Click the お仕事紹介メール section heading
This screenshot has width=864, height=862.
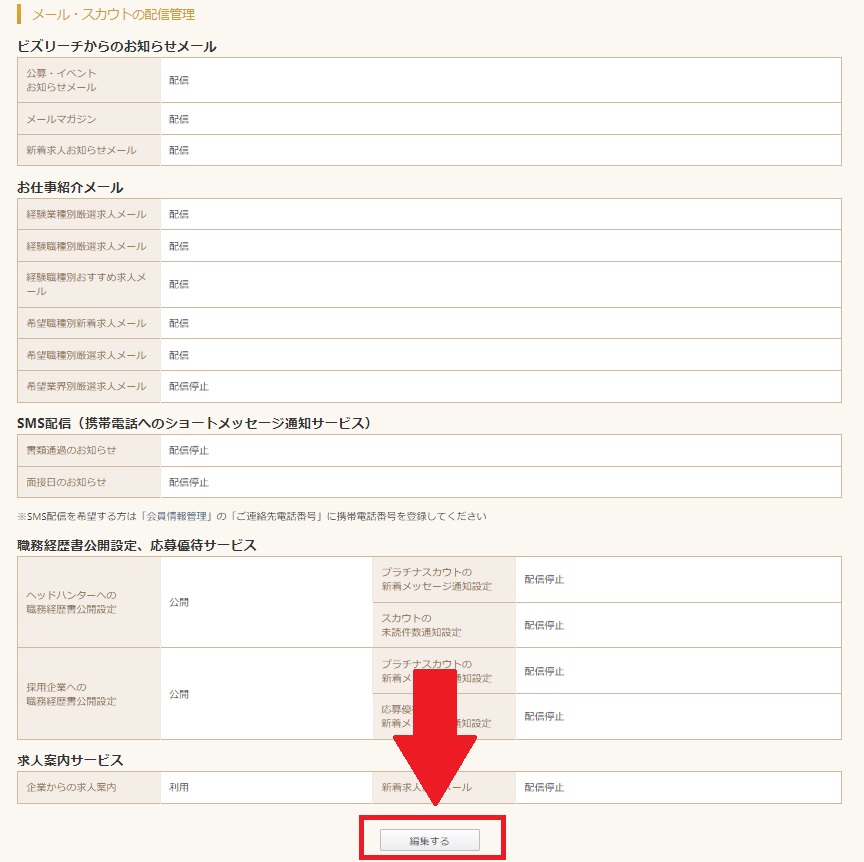coord(70,187)
